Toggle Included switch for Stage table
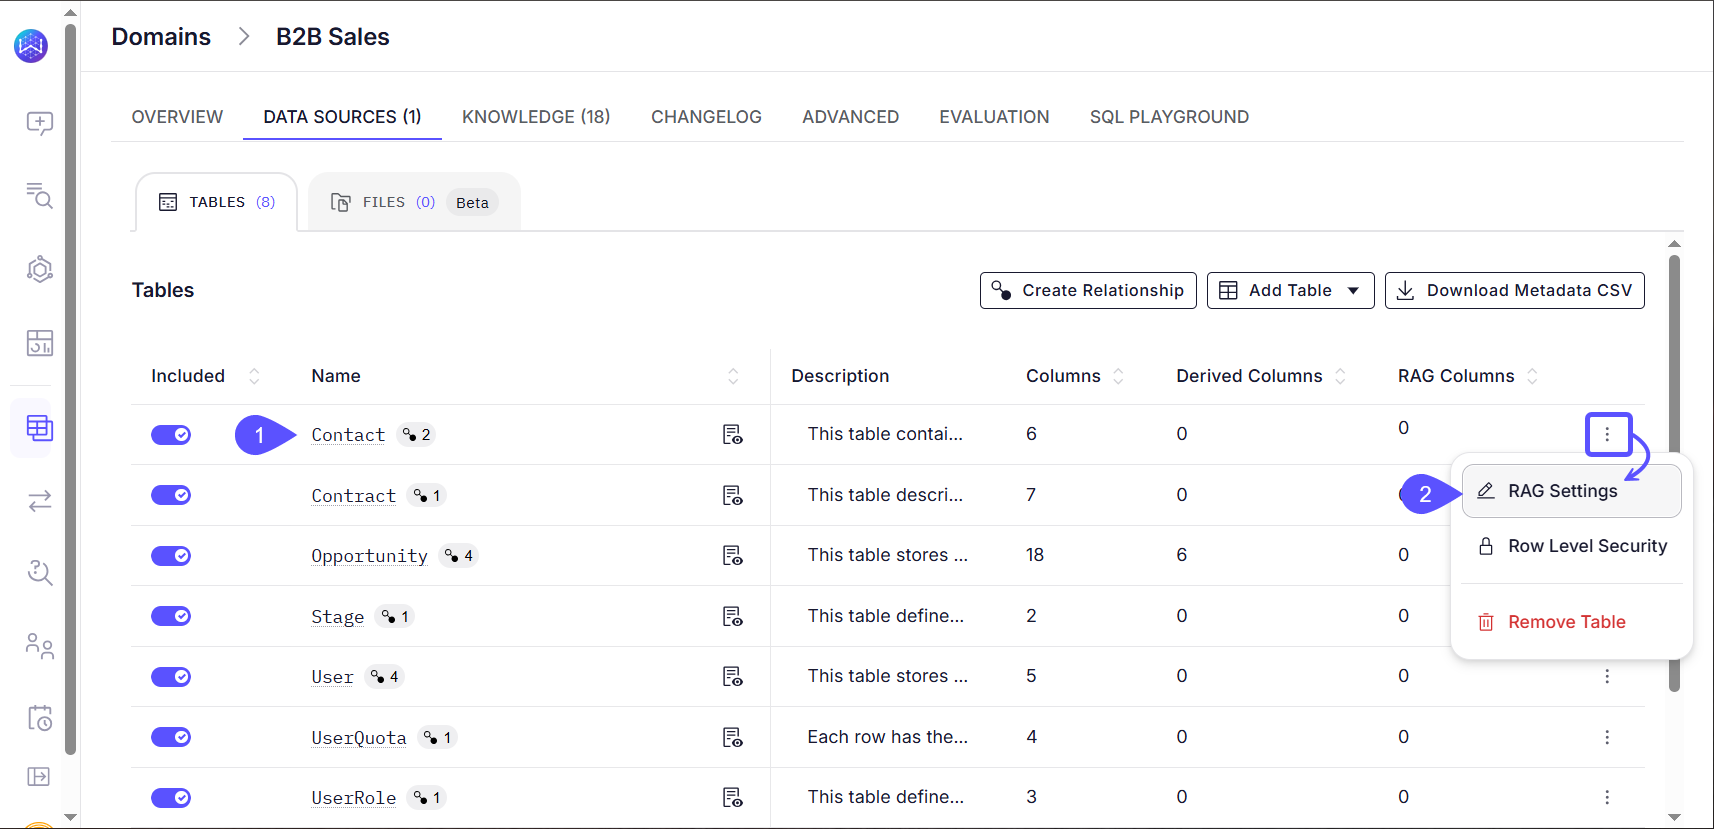This screenshot has width=1714, height=829. [x=171, y=616]
